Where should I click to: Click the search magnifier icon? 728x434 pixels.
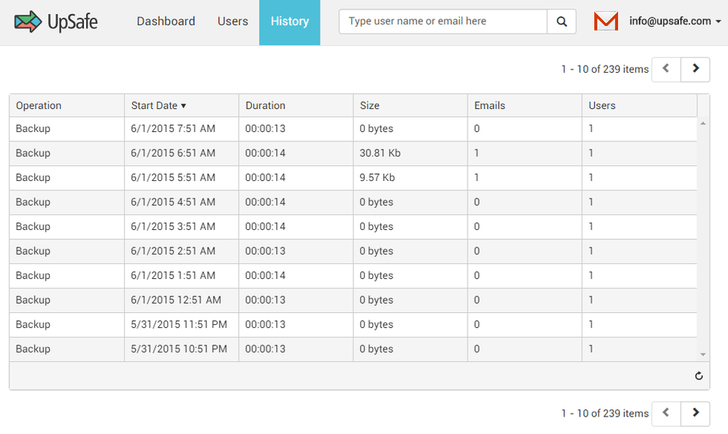click(x=562, y=21)
